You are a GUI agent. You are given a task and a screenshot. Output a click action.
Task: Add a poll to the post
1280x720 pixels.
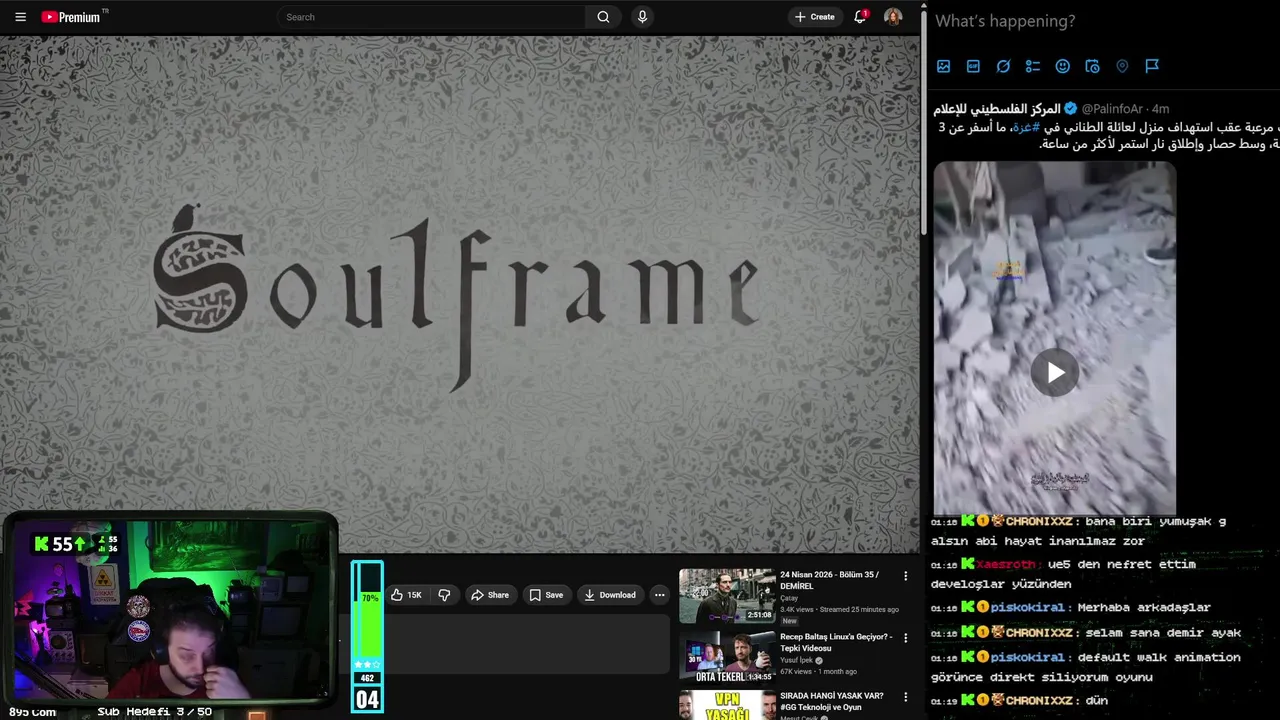coord(1033,66)
